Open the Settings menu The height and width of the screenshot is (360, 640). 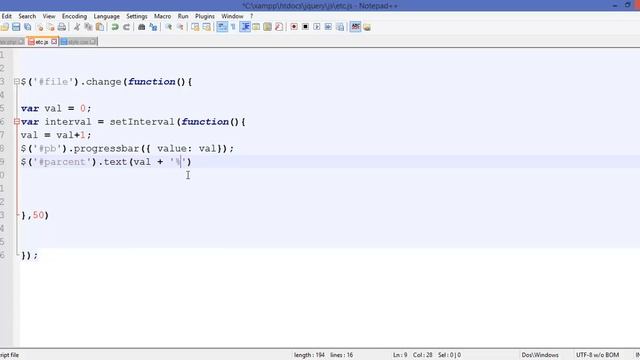tap(137, 16)
